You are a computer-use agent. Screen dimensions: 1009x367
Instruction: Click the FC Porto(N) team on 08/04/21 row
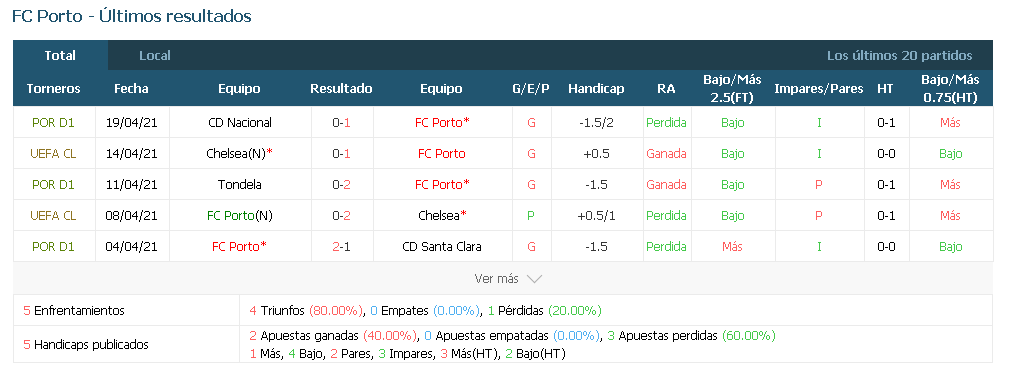pyautogui.click(x=240, y=215)
